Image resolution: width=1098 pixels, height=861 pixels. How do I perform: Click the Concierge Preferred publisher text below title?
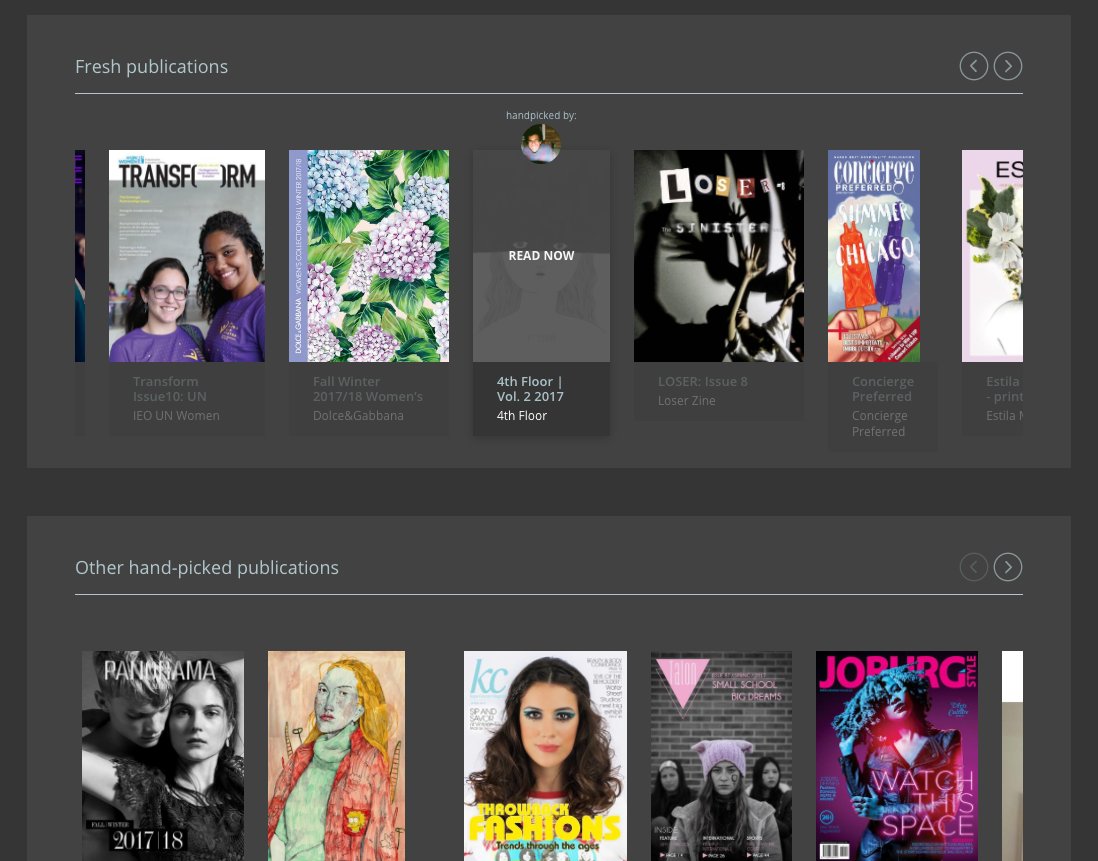click(x=880, y=424)
